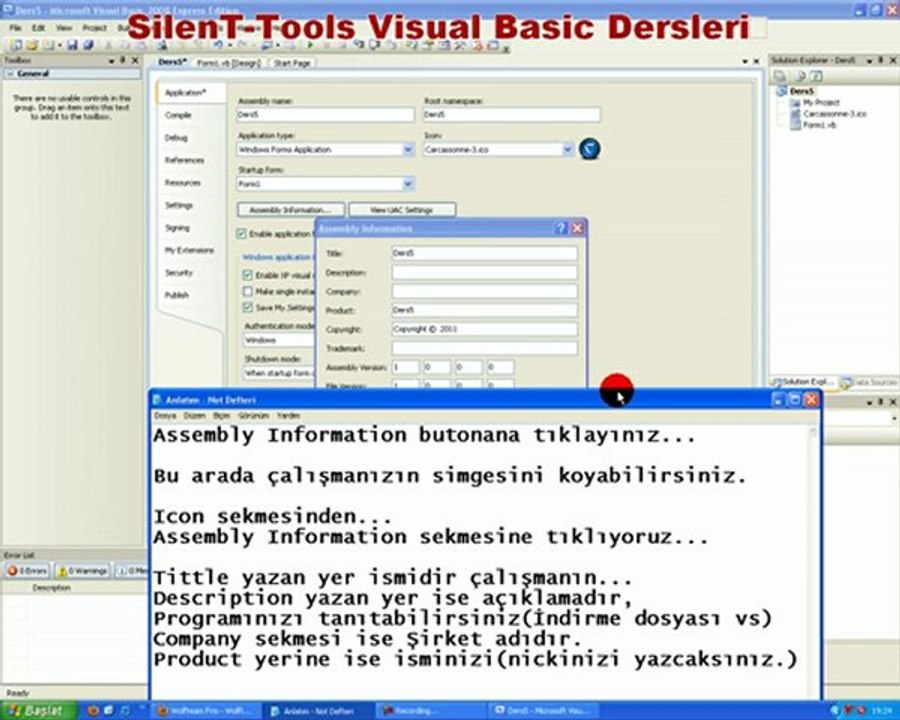Open the View menu in Visual Basic
This screenshot has width=900, height=720.
pyautogui.click(x=64, y=28)
